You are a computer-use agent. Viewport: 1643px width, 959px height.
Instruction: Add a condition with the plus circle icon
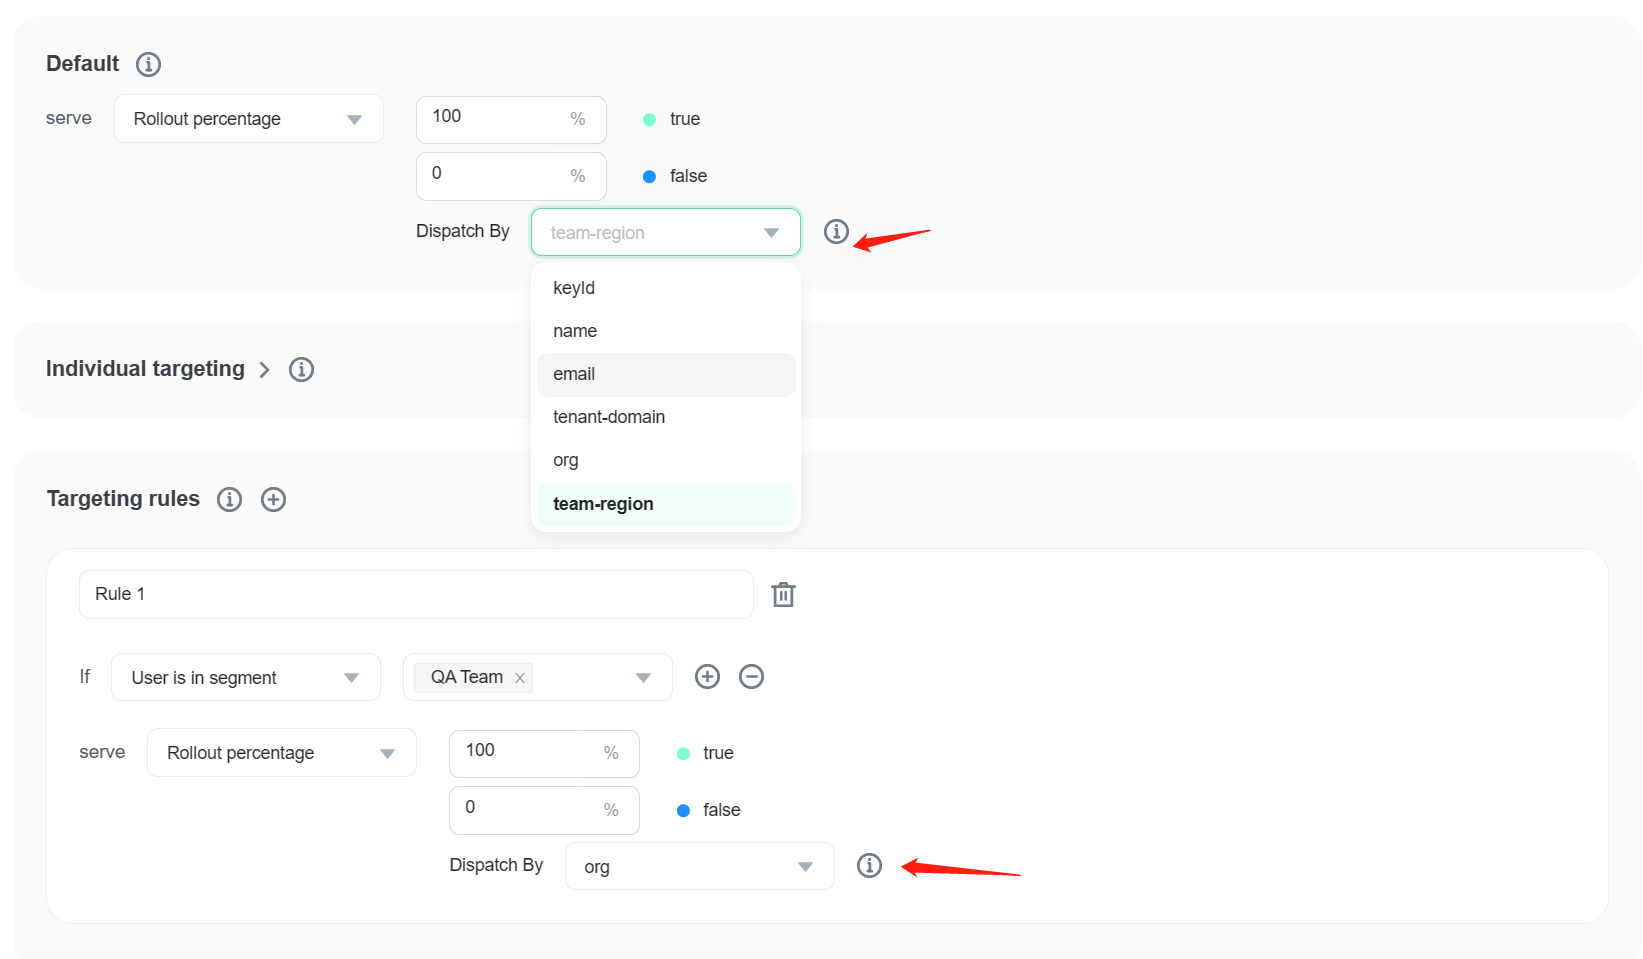click(707, 677)
